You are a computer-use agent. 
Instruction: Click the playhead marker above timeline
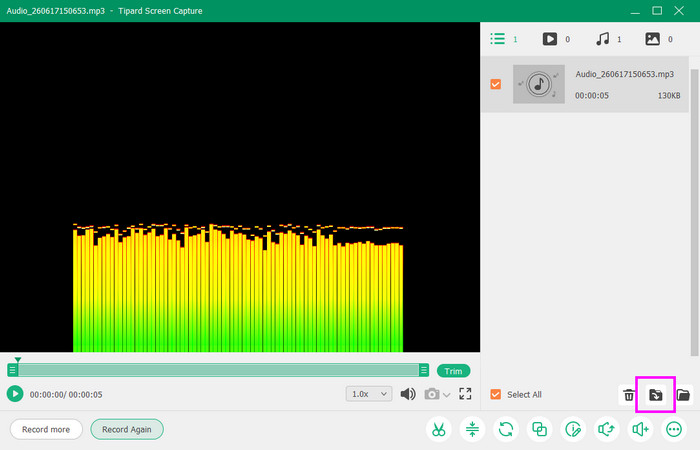18,359
